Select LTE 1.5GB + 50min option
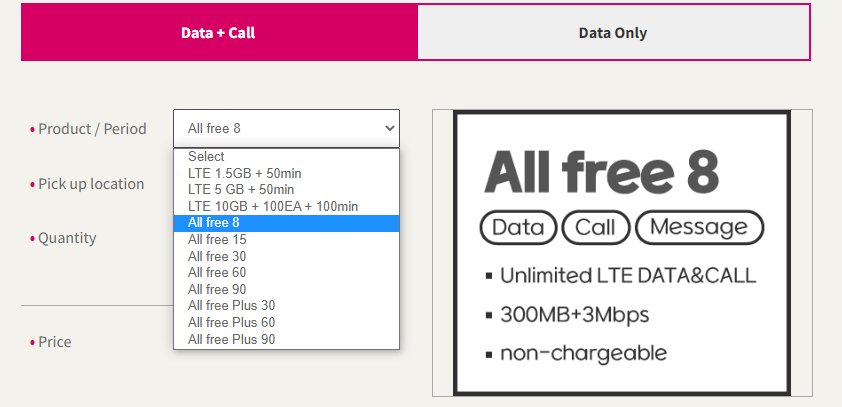This screenshot has height=407, width=842. click(245, 173)
